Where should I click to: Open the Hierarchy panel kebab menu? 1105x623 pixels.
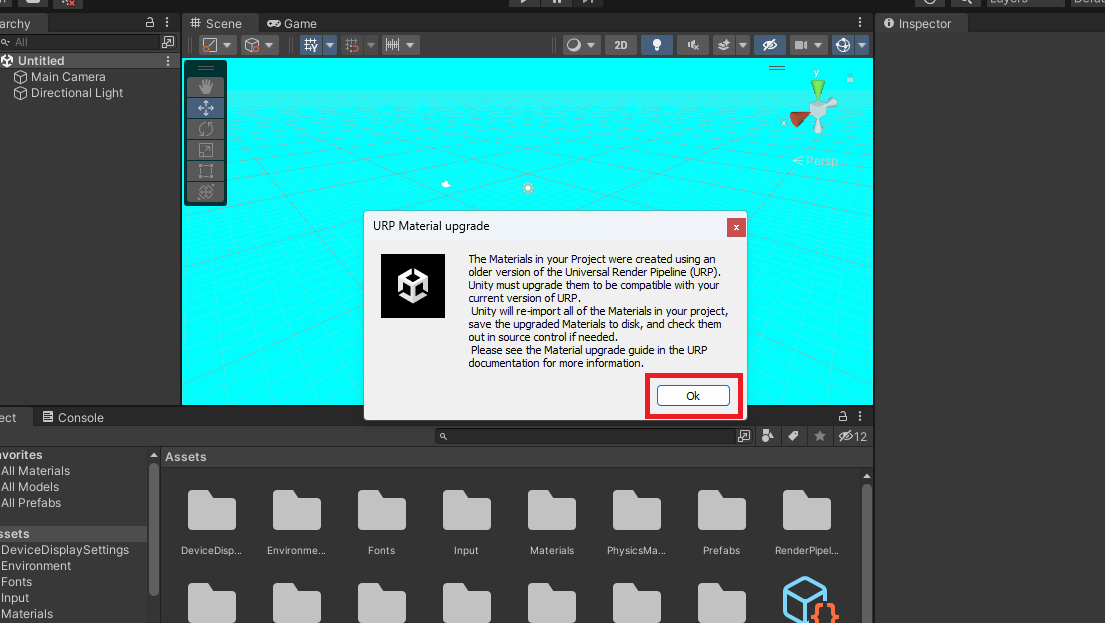(167, 23)
